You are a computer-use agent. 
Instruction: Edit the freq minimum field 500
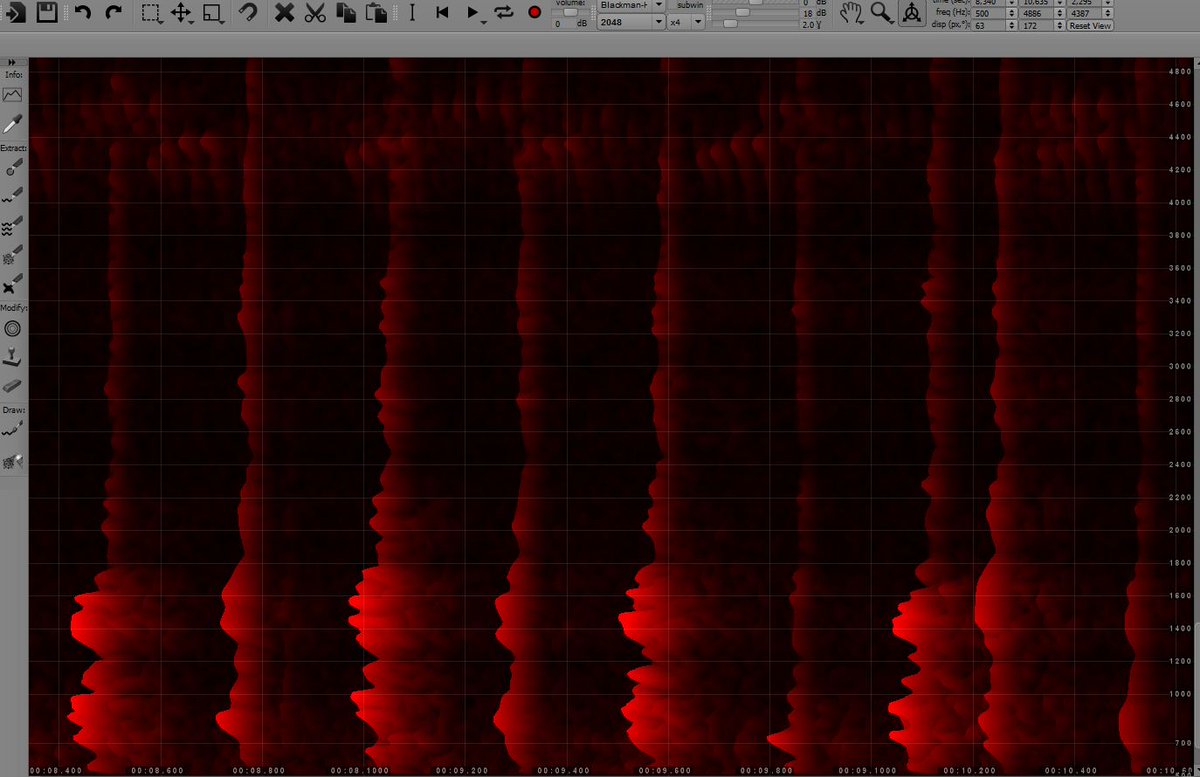pyautogui.click(x=990, y=14)
